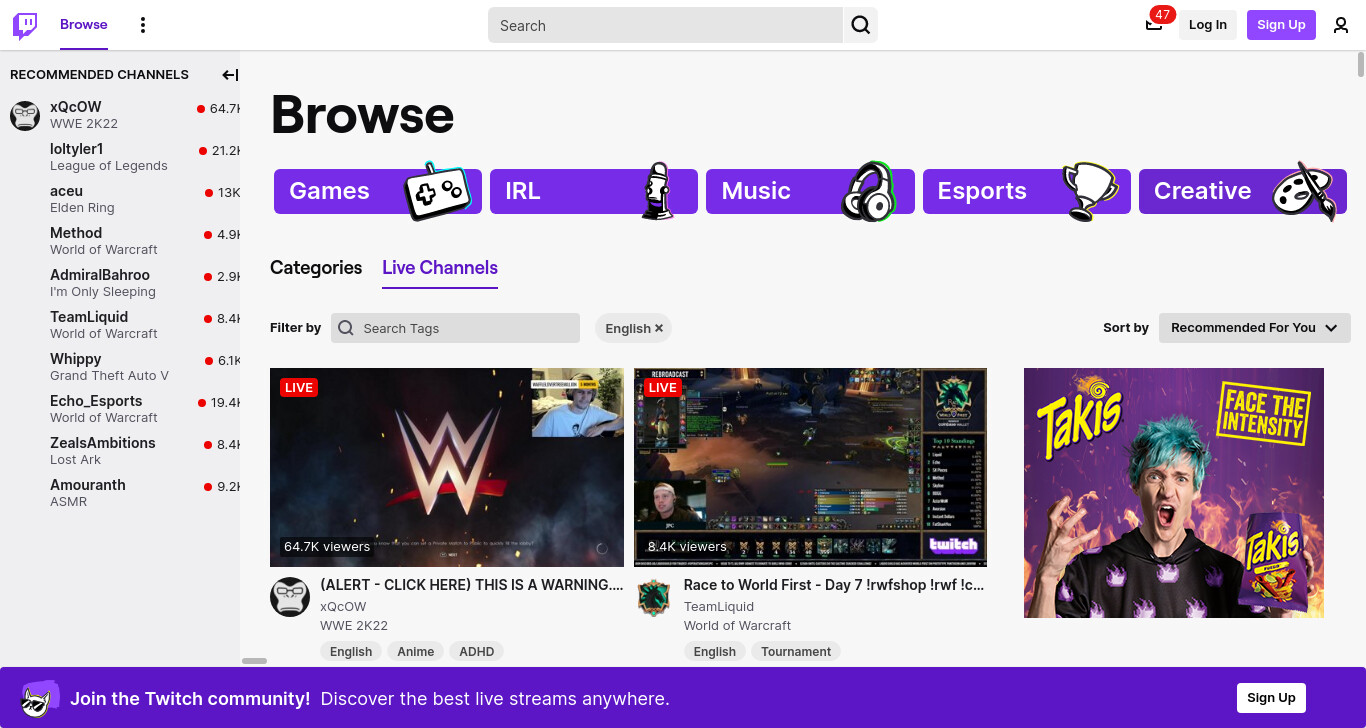Open the Esports category button
The height and width of the screenshot is (728, 1366).
click(1026, 191)
